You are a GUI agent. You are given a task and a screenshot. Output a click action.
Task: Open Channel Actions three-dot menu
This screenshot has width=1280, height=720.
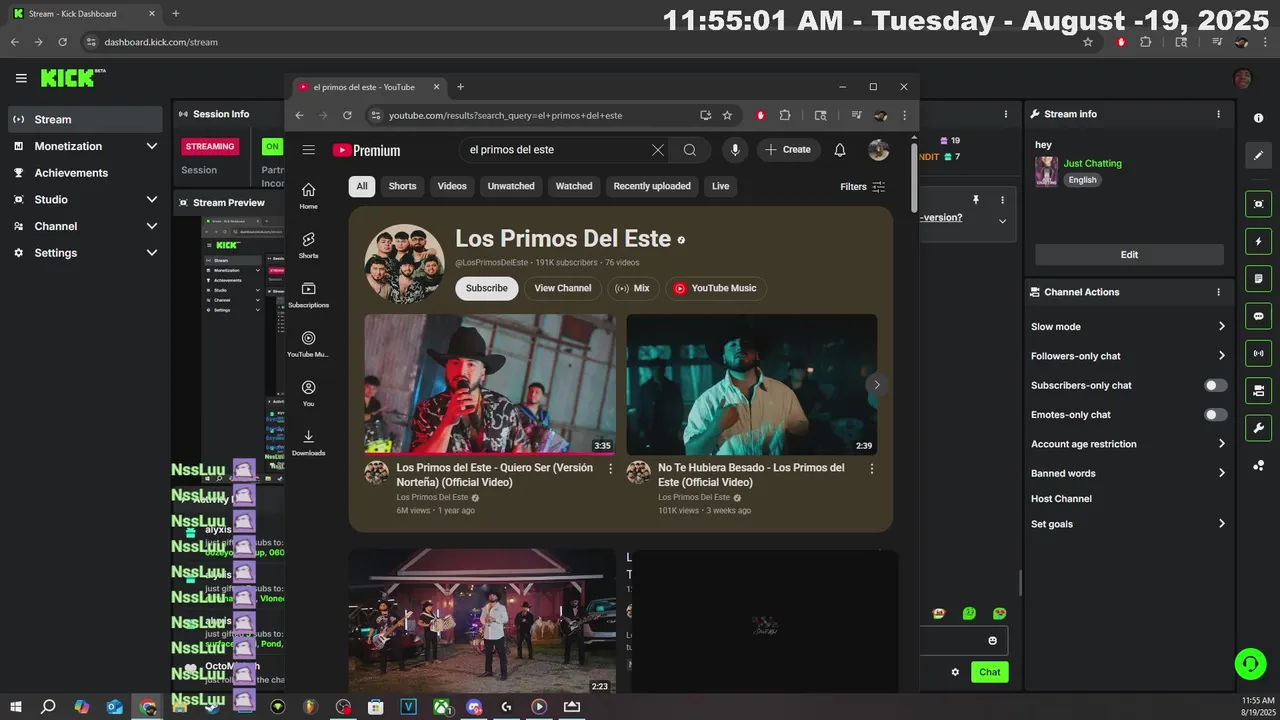(x=1218, y=292)
